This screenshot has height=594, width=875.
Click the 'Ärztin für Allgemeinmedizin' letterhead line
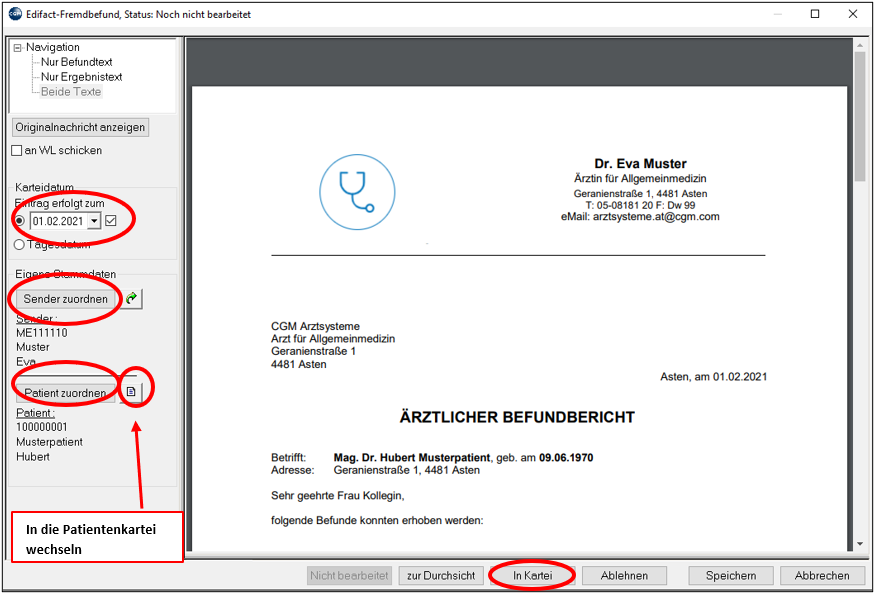click(640, 179)
